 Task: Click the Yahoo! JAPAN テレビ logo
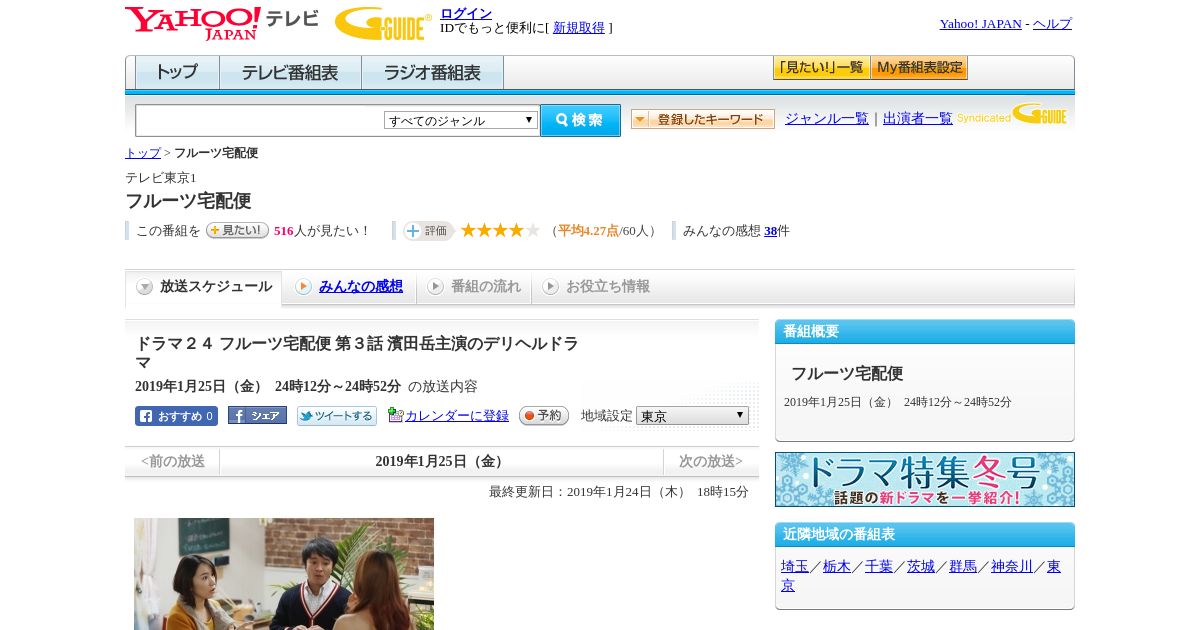(222, 23)
